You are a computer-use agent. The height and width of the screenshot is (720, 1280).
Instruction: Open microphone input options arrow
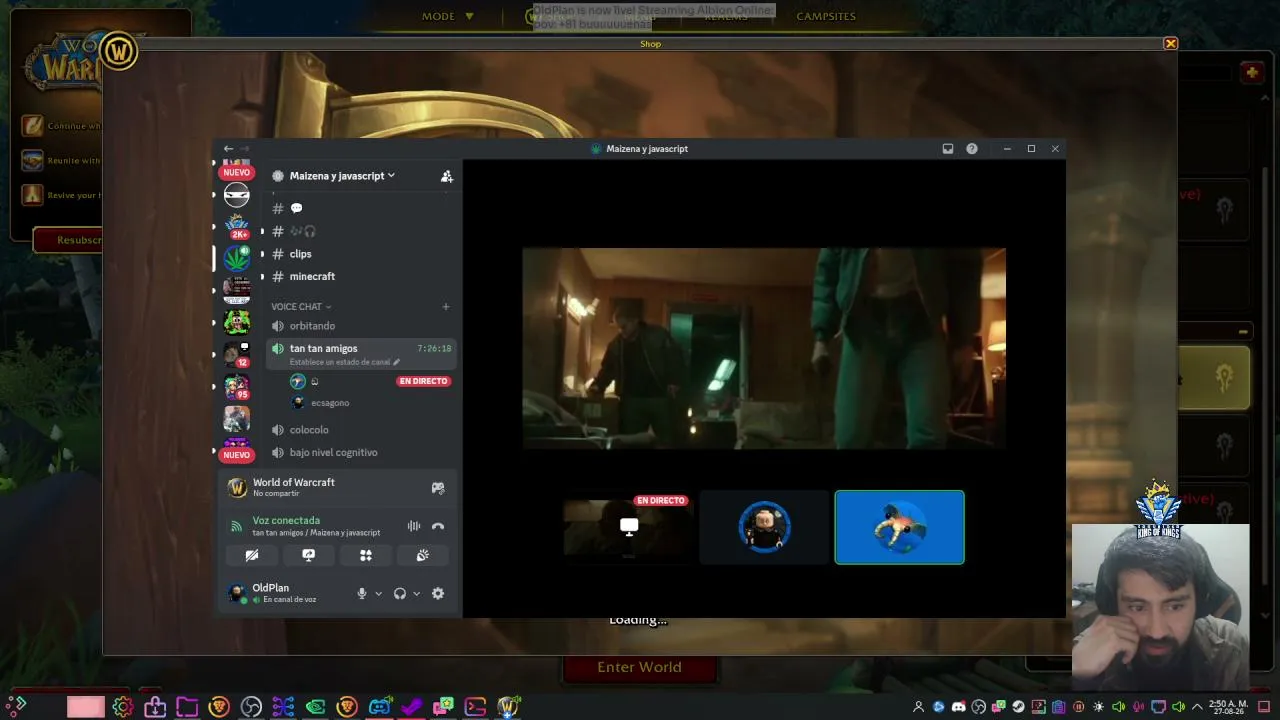coord(378,594)
